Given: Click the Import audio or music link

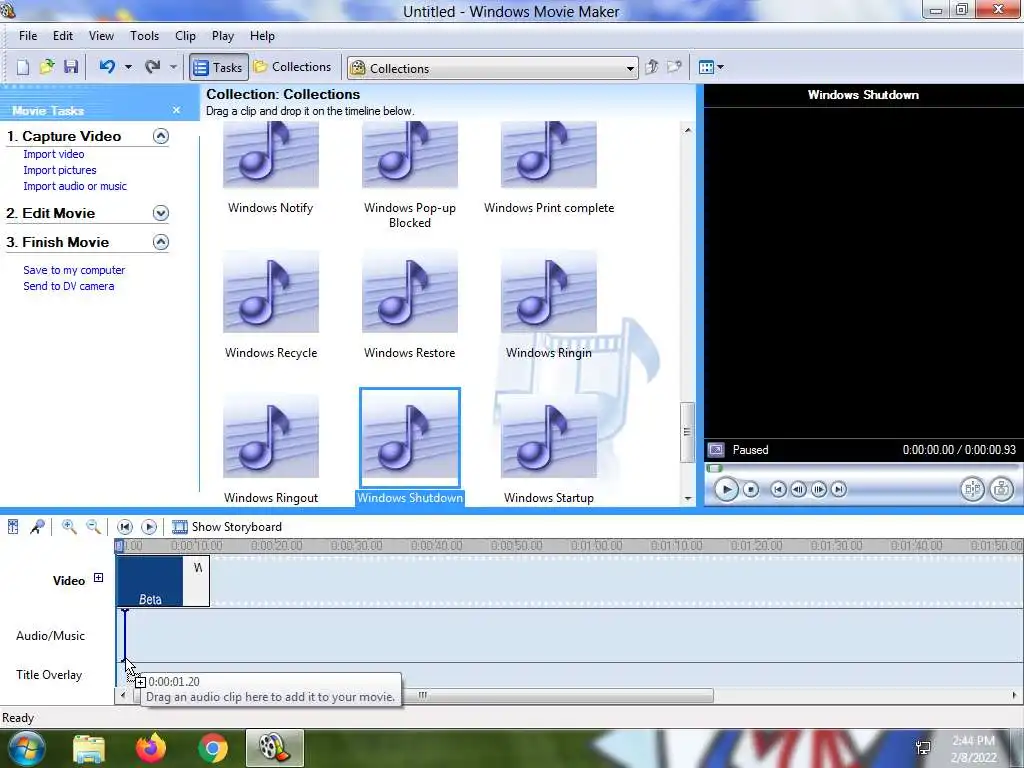Looking at the screenshot, I should pyautogui.click(x=75, y=186).
